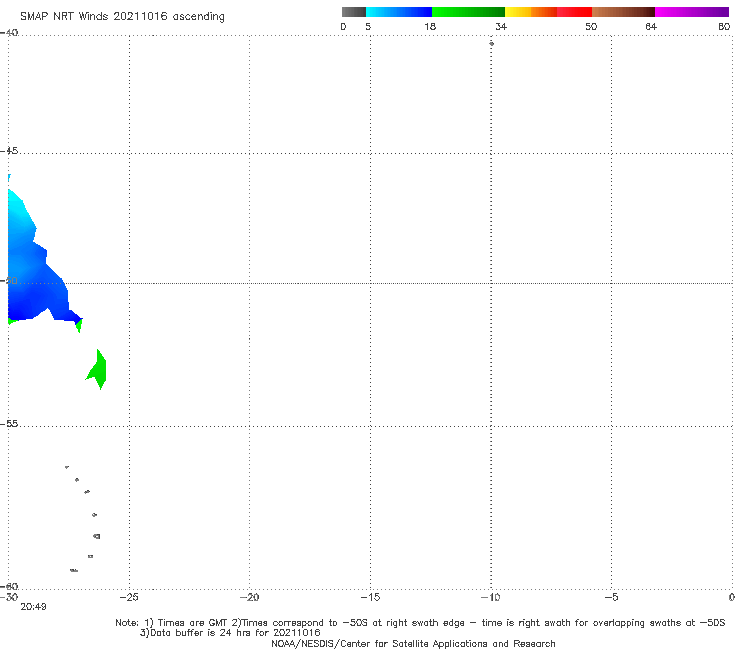This screenshot has width=740, height=650.
Task: Select the "-20" longitude axis label
Action: pyautogui.click(x=249, y=597)
